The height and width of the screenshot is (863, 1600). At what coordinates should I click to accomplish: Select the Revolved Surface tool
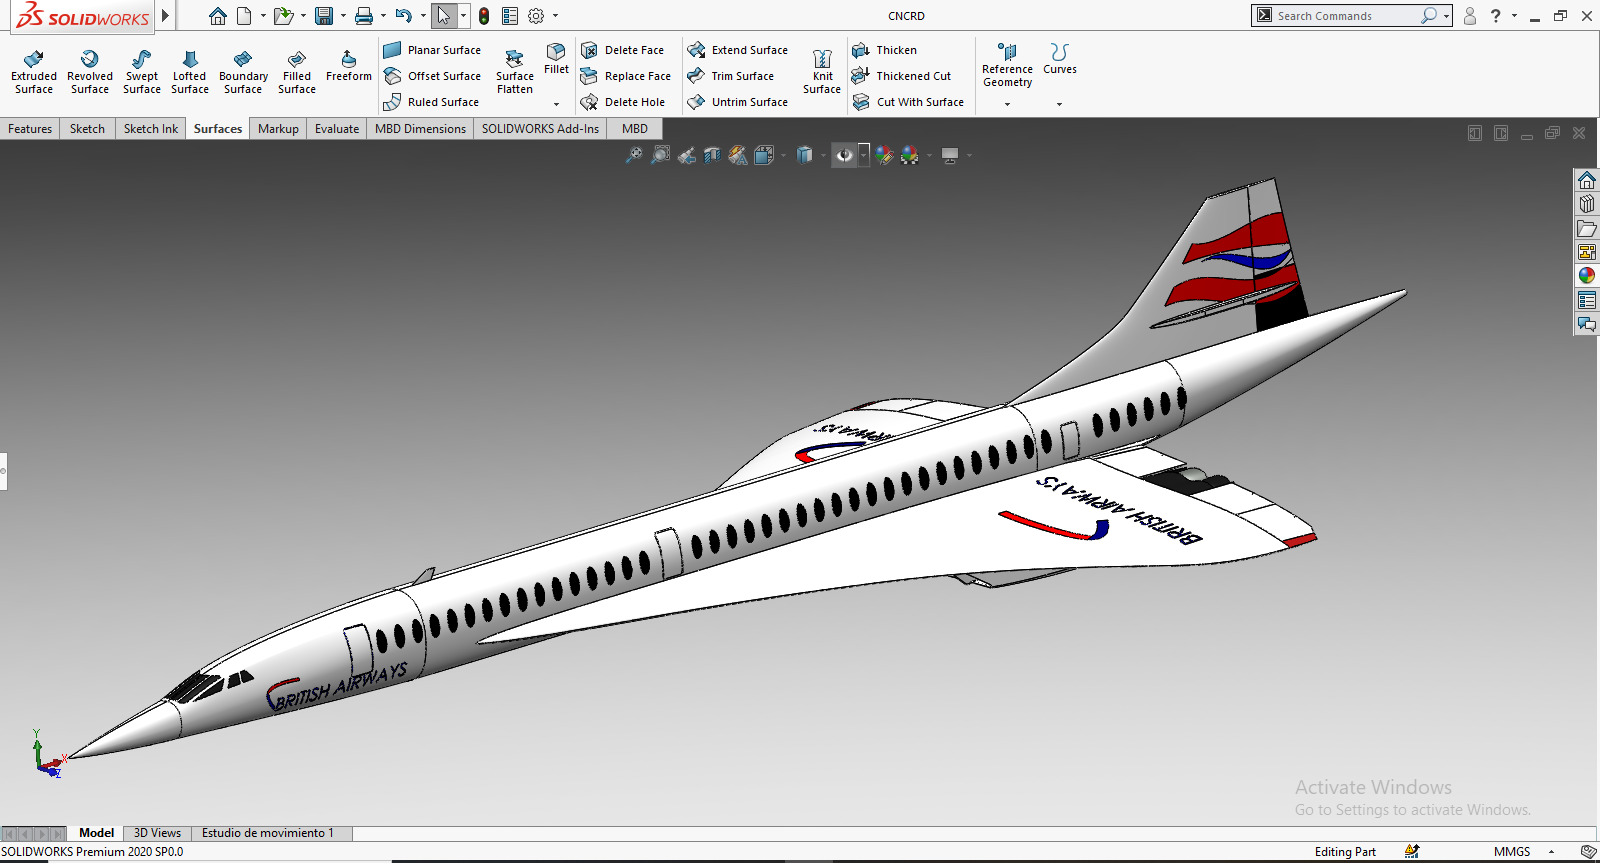(x=90, y=72)
